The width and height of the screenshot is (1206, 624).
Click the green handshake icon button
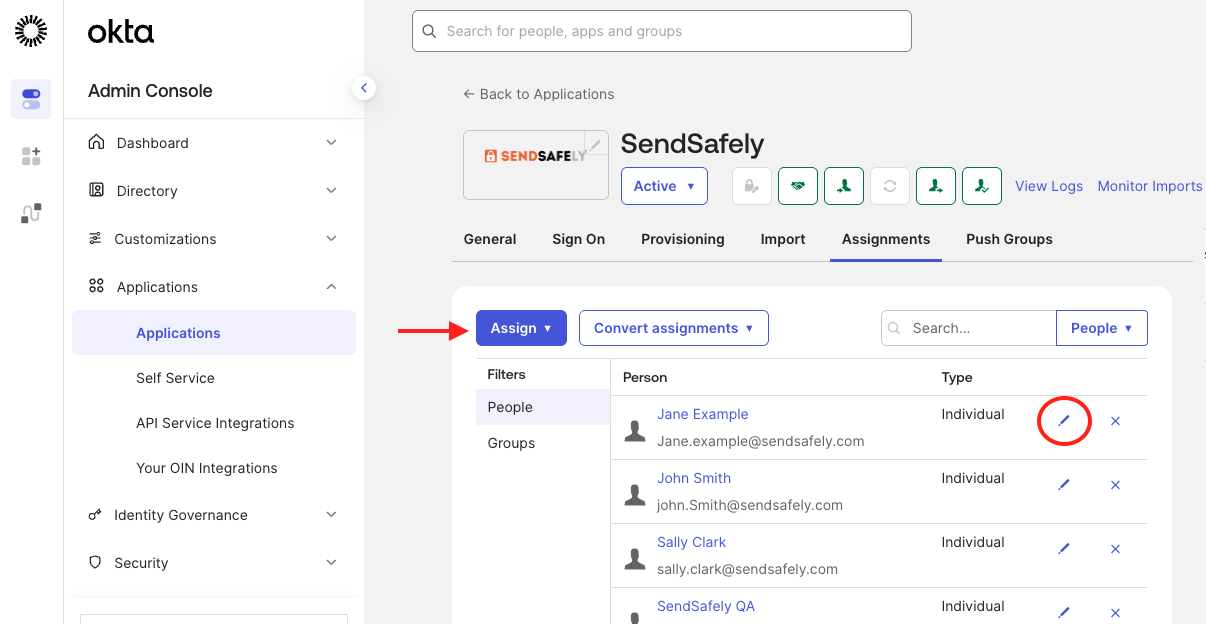pyautogui.click(x=798, y=186)
